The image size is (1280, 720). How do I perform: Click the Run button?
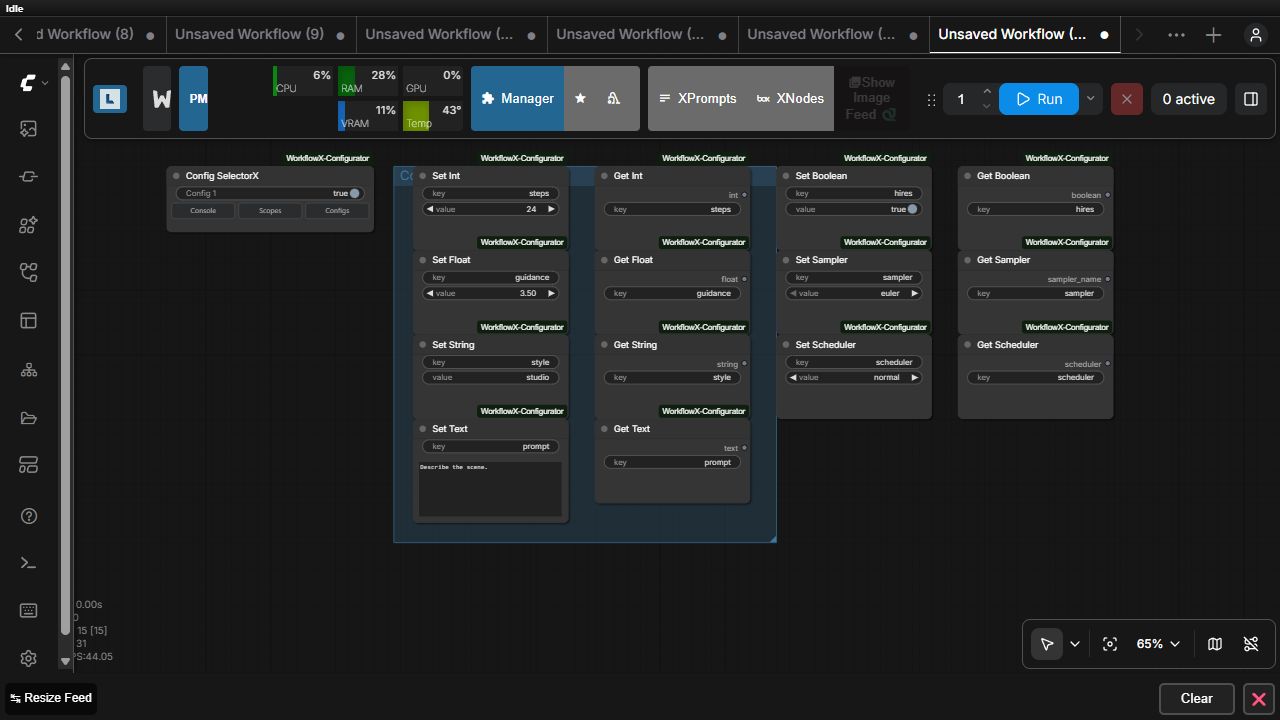[1039, 99]
